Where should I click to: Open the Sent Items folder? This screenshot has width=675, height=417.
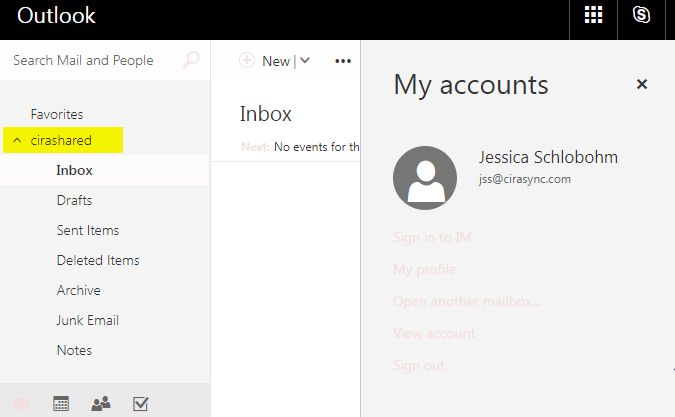88,231
